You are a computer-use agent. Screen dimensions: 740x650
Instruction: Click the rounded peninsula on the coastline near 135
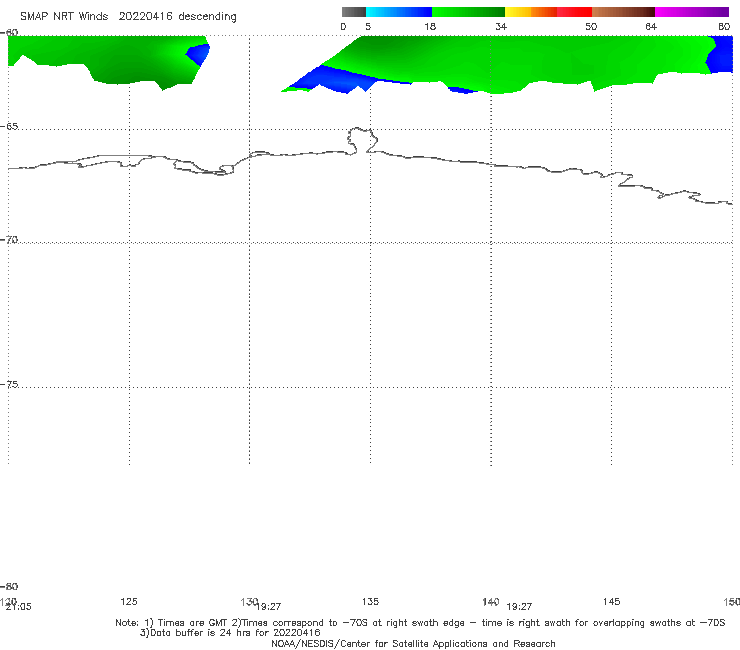click(x=362, y=140)
